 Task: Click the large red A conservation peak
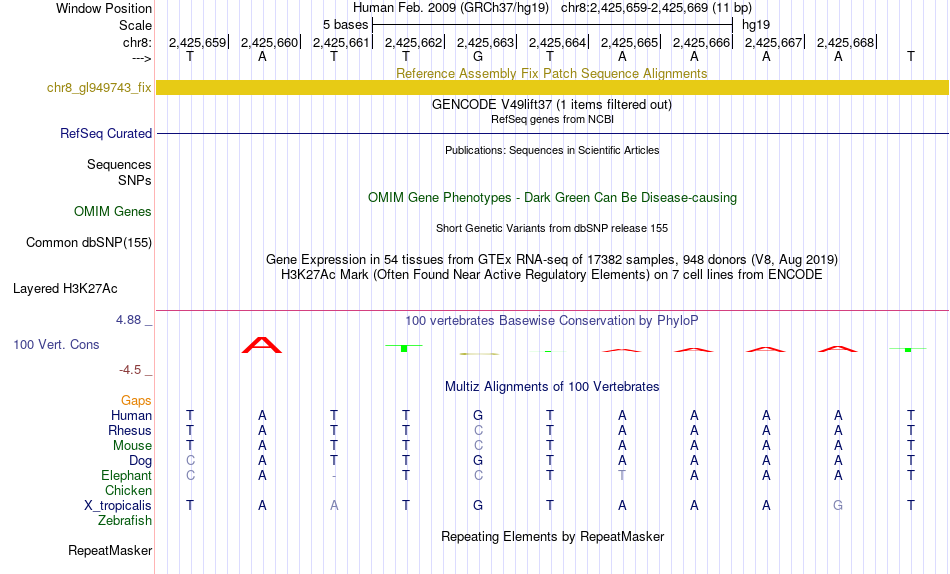click(262, 345)
